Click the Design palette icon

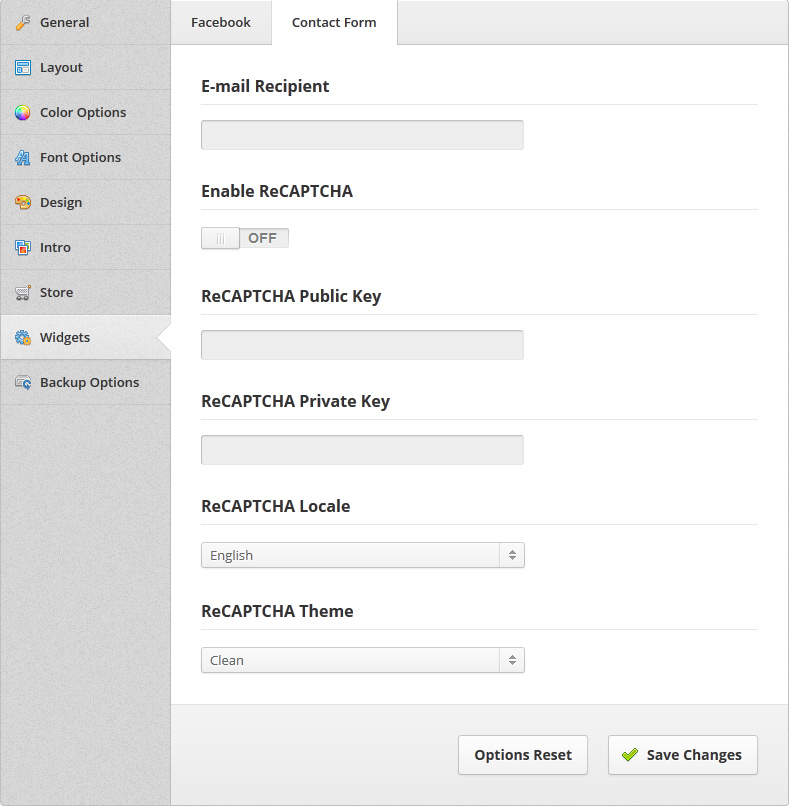pyautogui.click(x=23, y=203)
